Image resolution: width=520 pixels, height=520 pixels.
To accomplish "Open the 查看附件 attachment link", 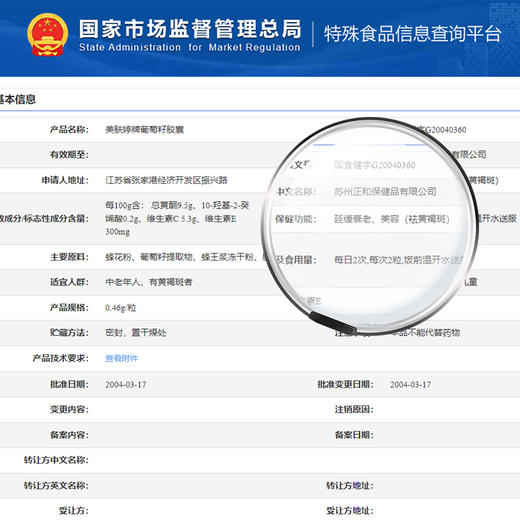I will click(122, 358).
